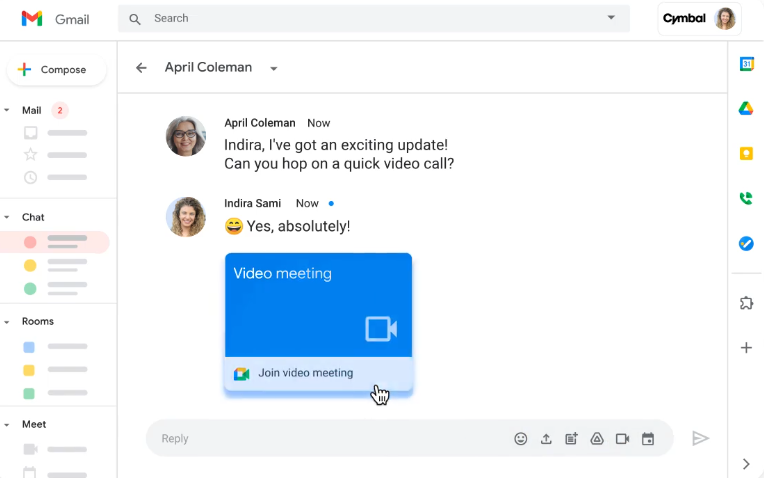Go back with the left arrow

coord(141,68)
